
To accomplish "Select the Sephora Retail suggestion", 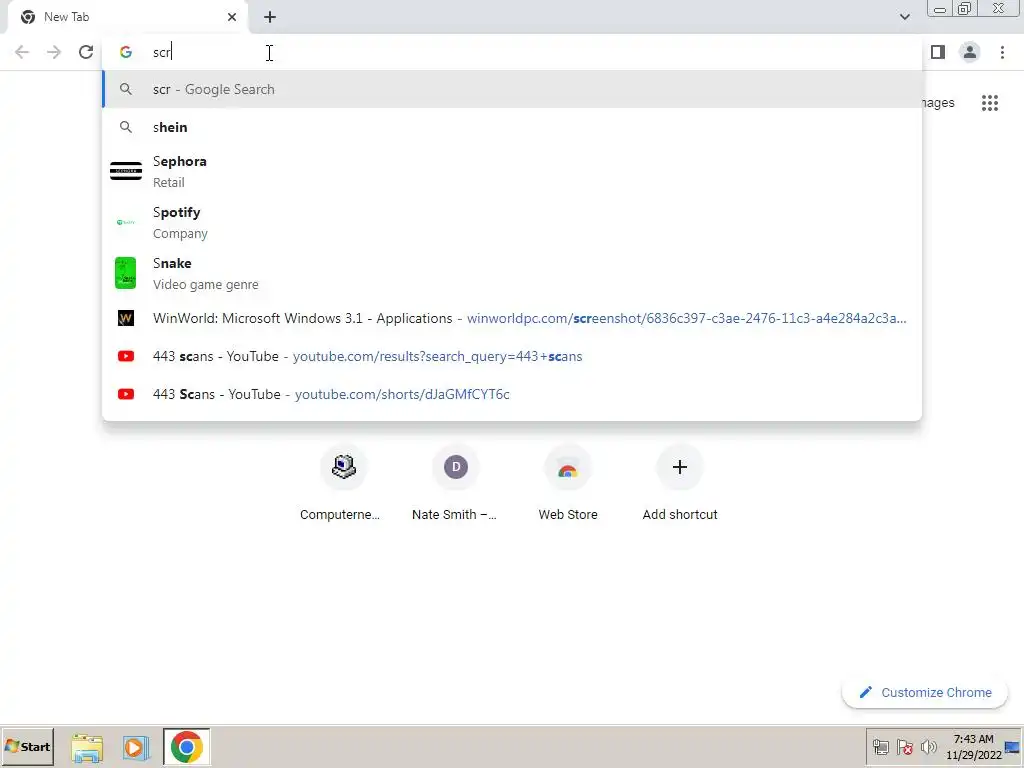I will [512, 171].
